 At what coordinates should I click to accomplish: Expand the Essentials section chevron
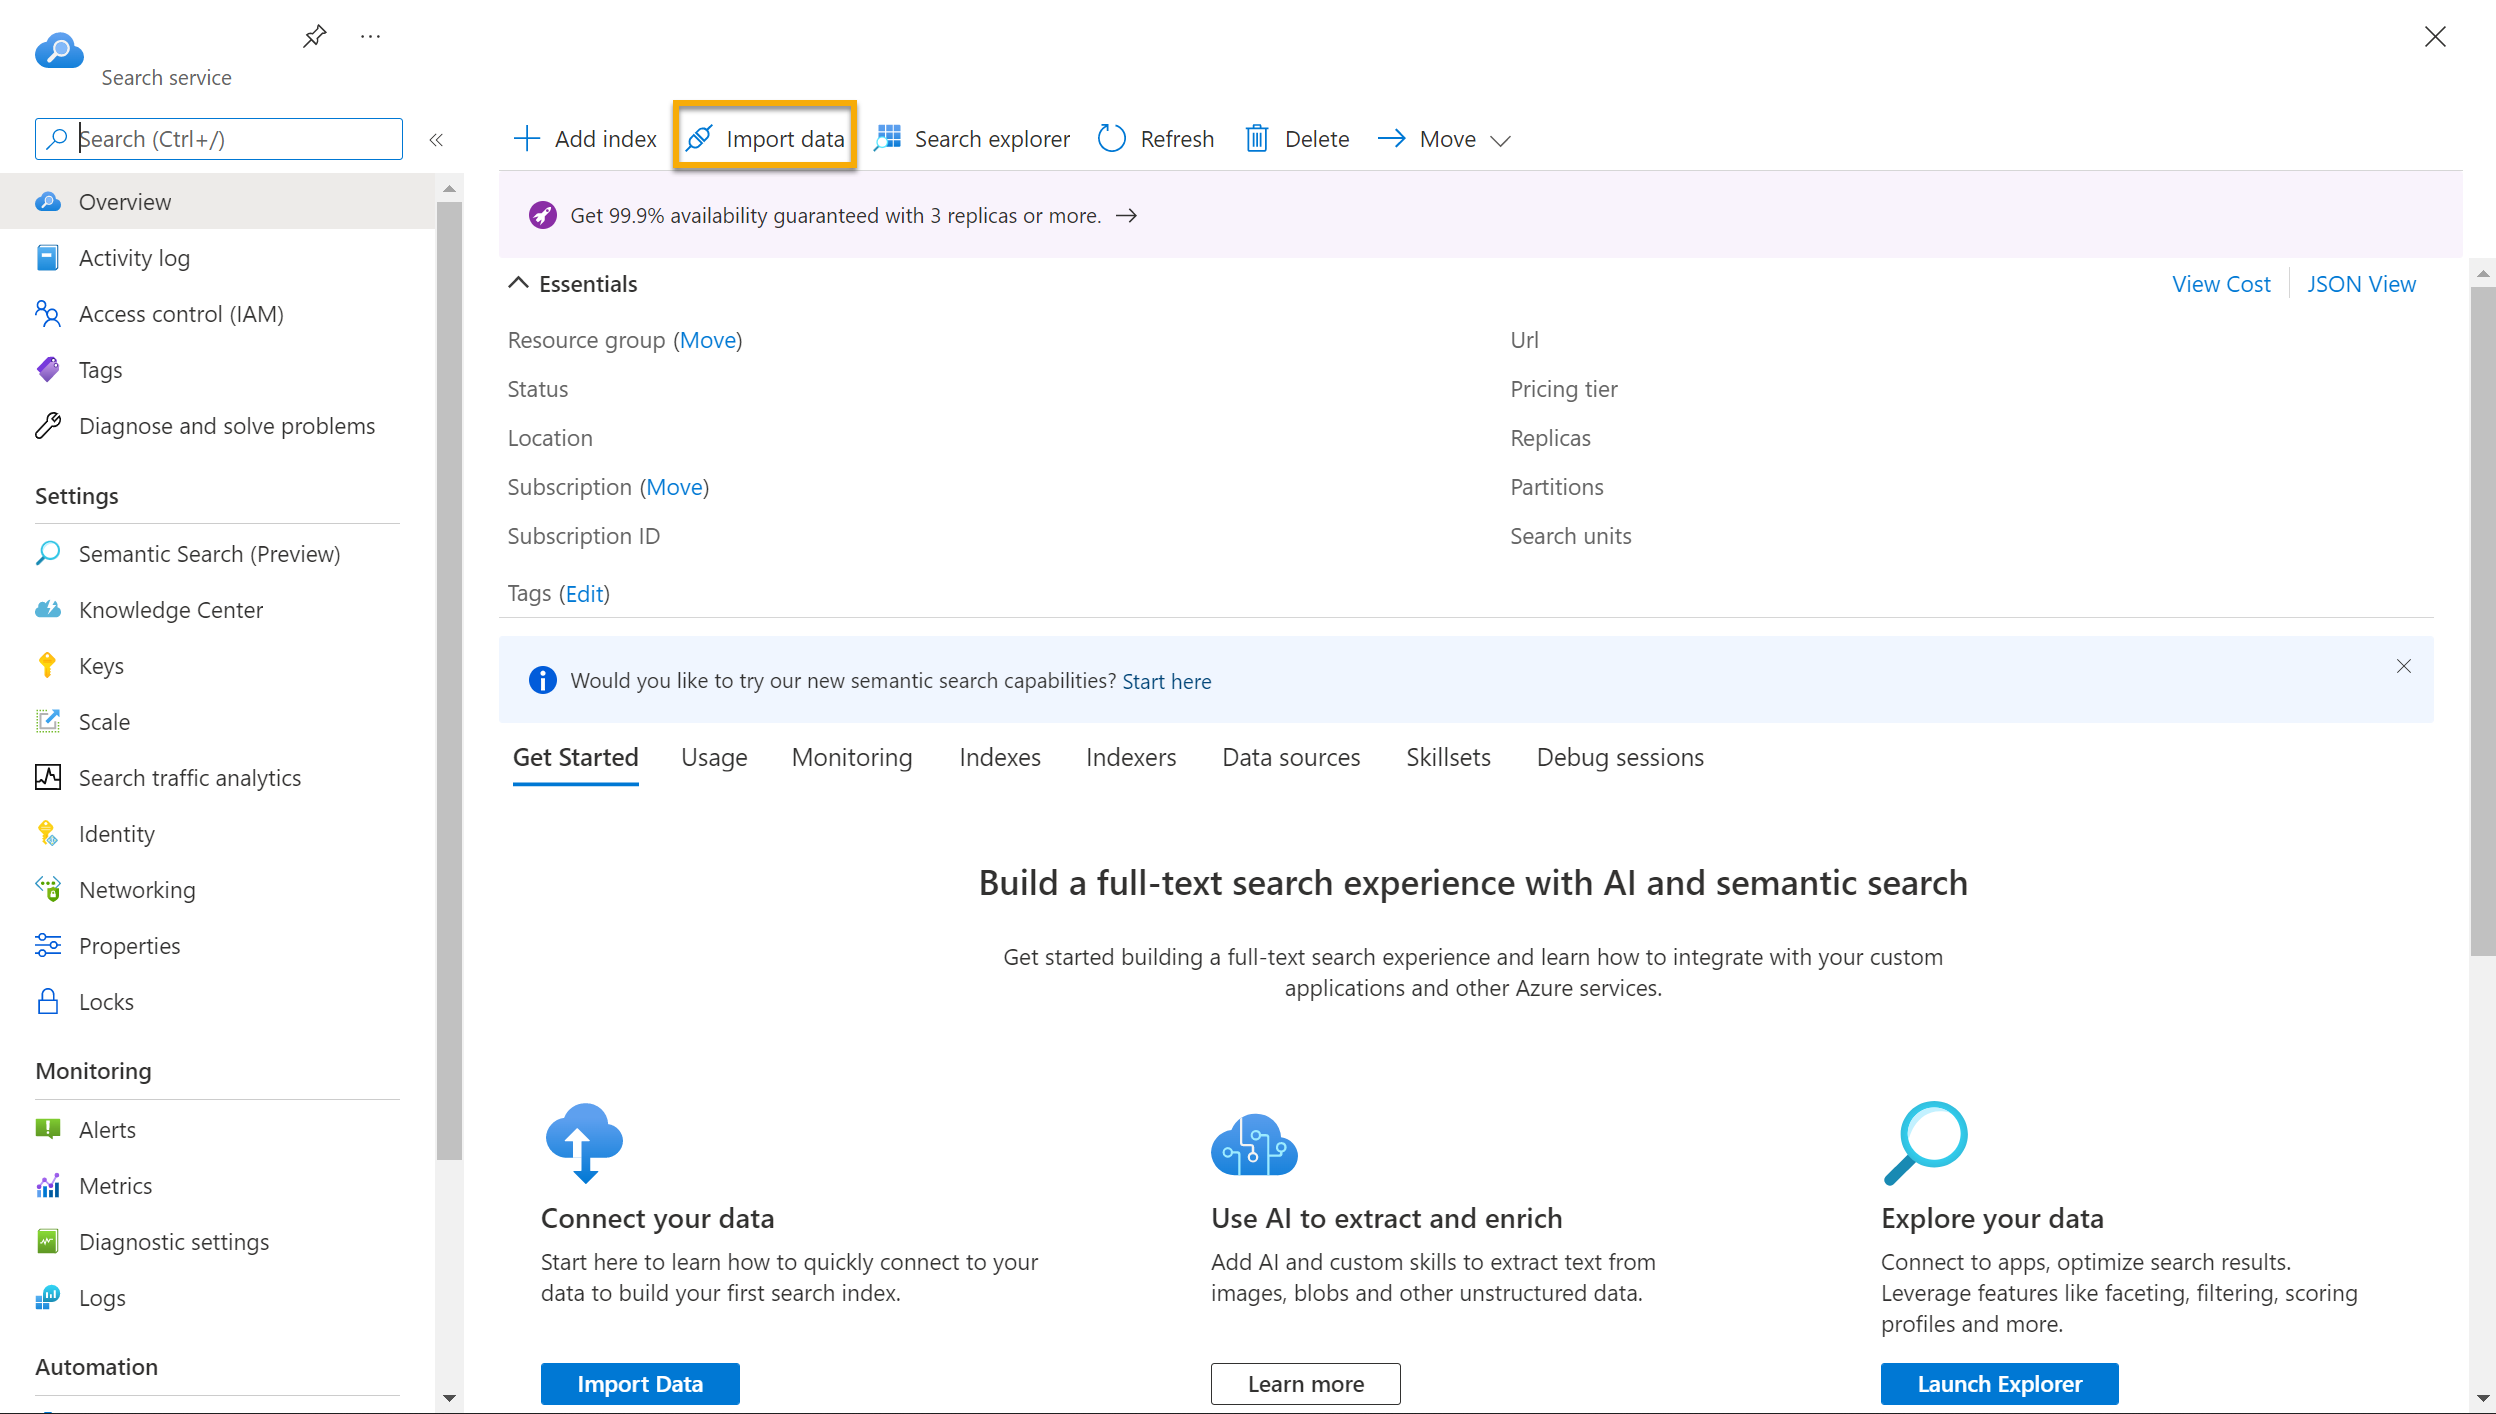coord(523,283)
